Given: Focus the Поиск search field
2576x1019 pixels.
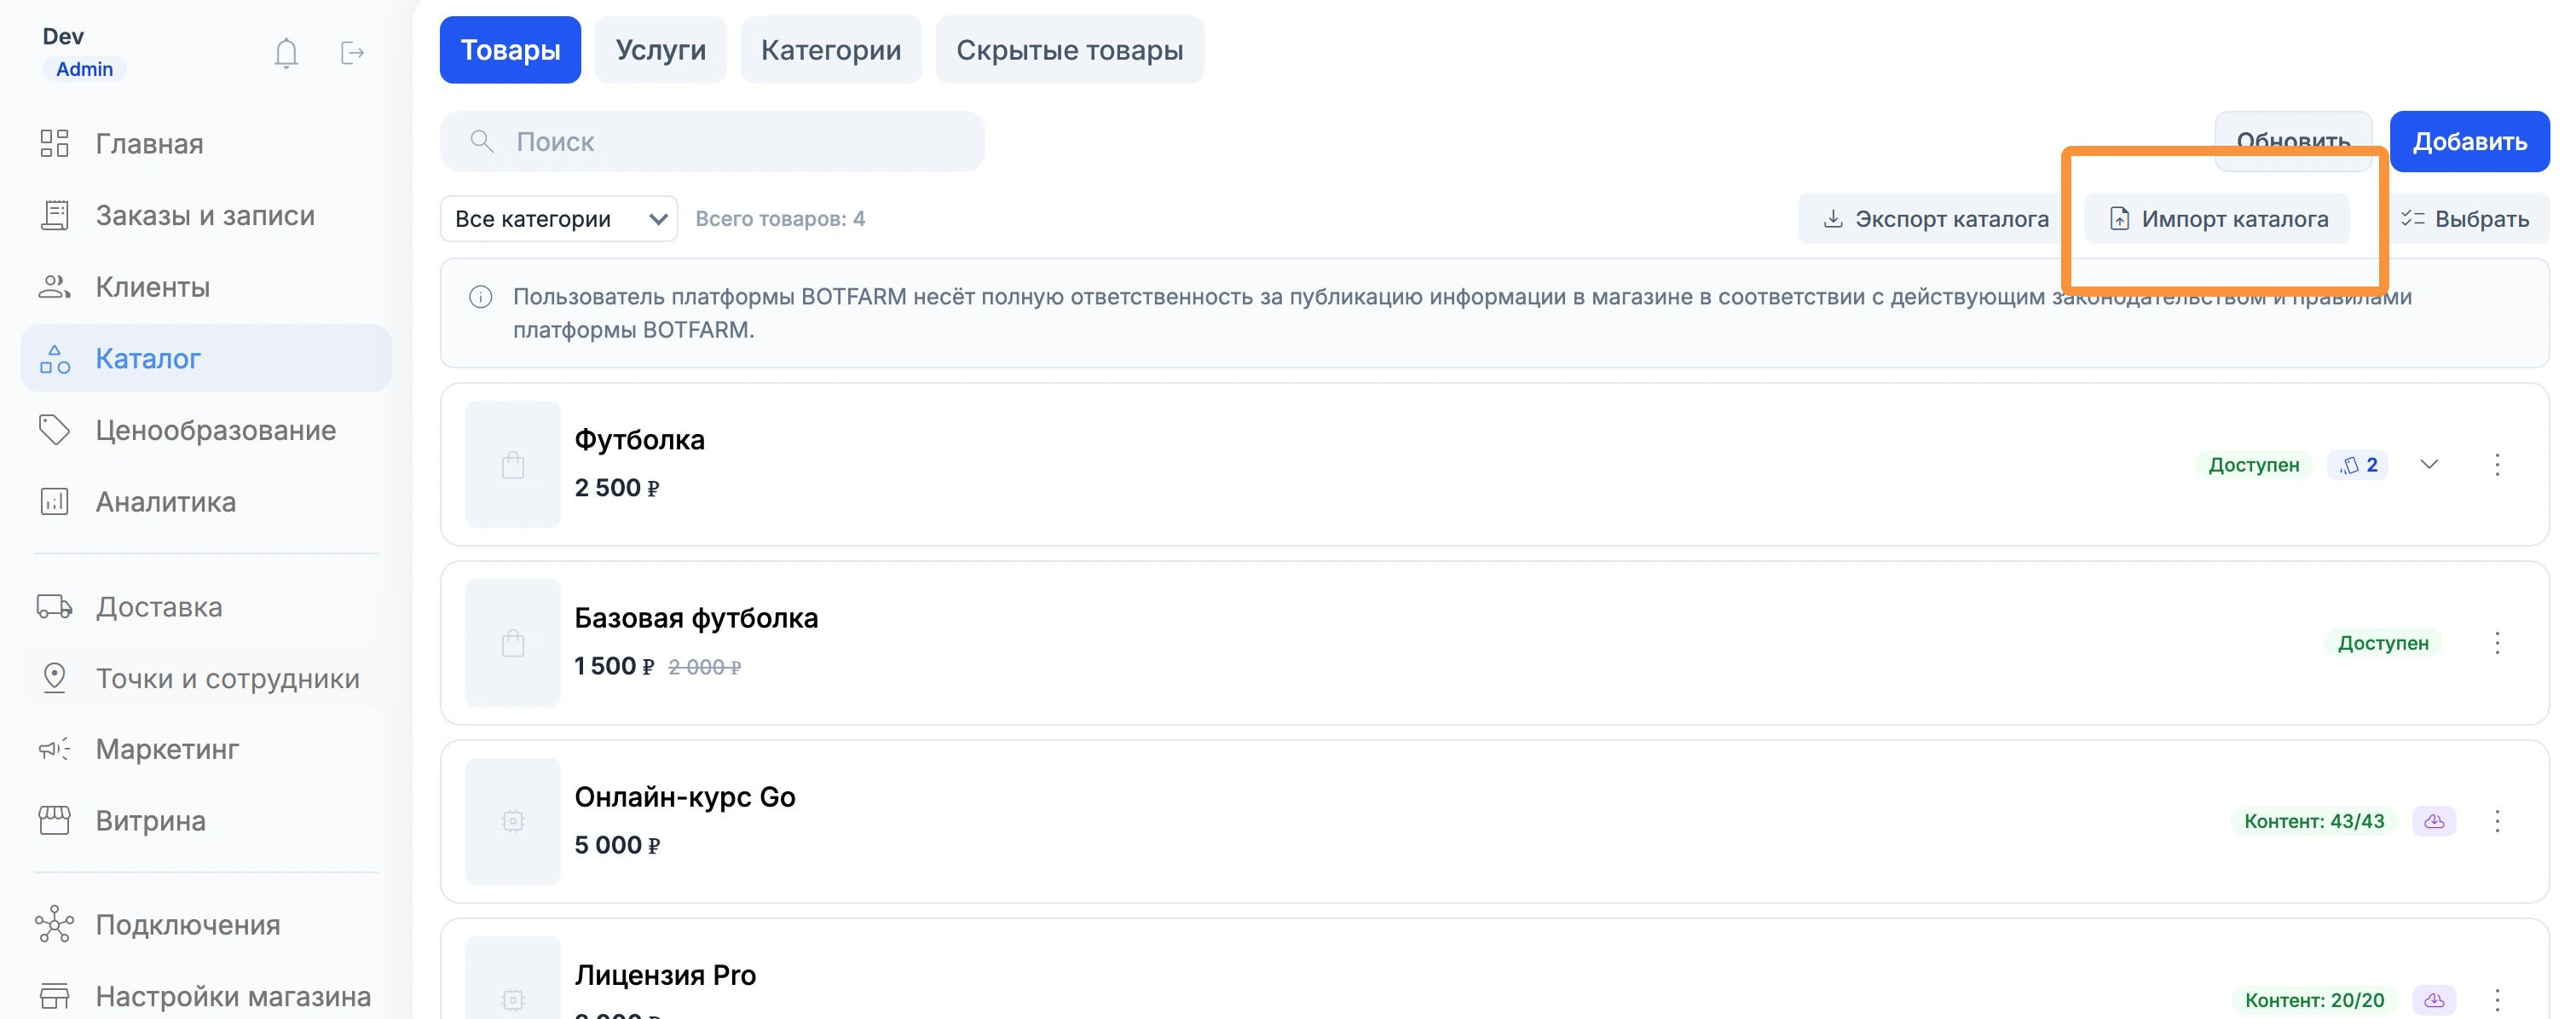Looking at the screenshot, I should click(712, 141).
